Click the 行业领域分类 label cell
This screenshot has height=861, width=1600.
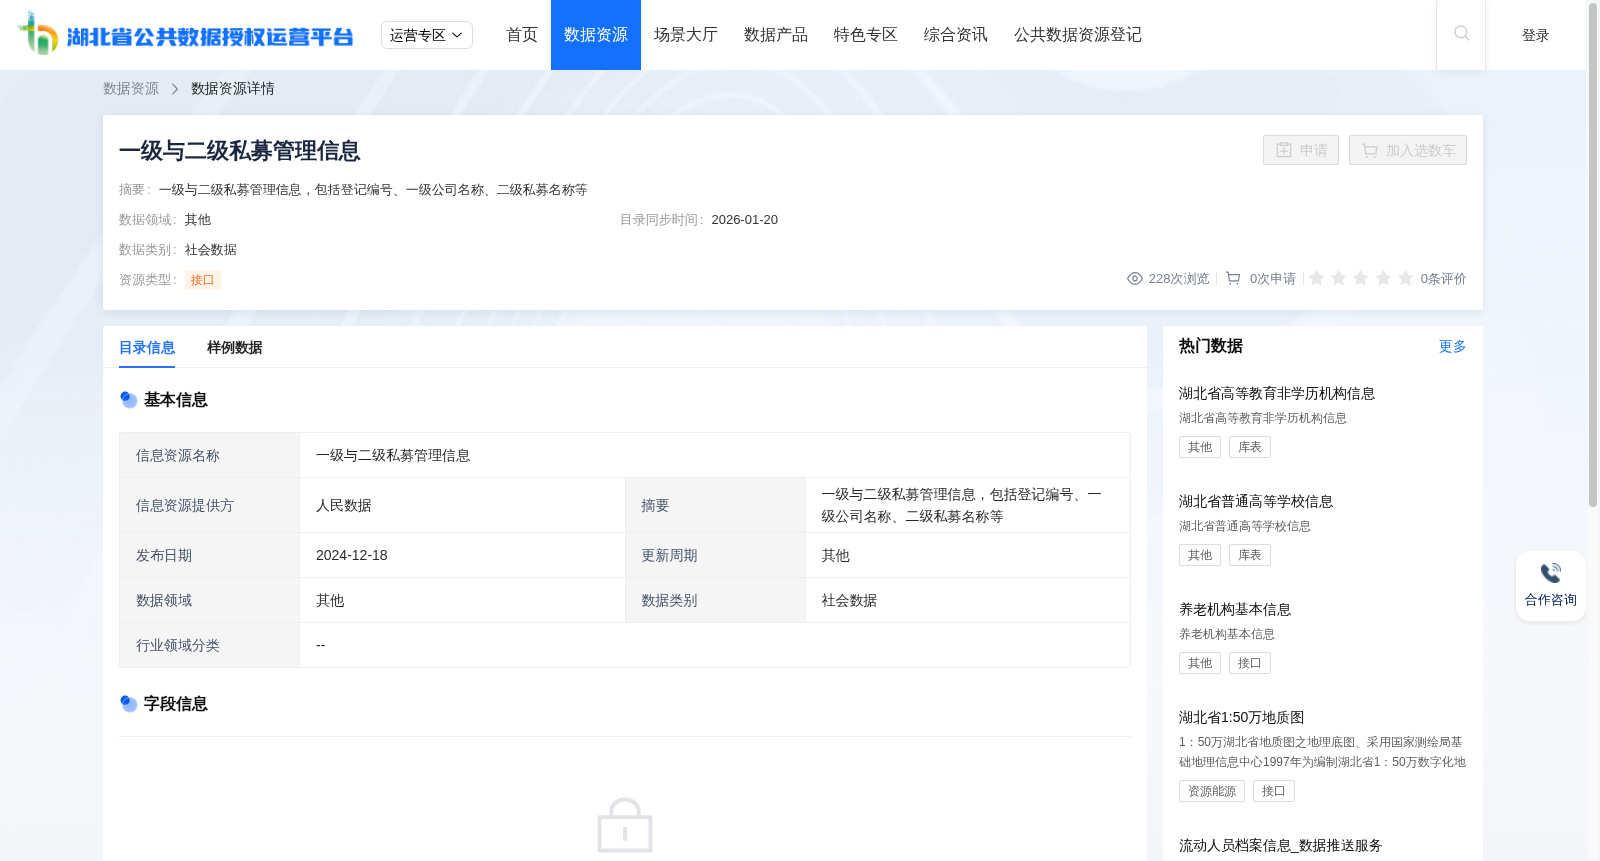tap(209, 645)
